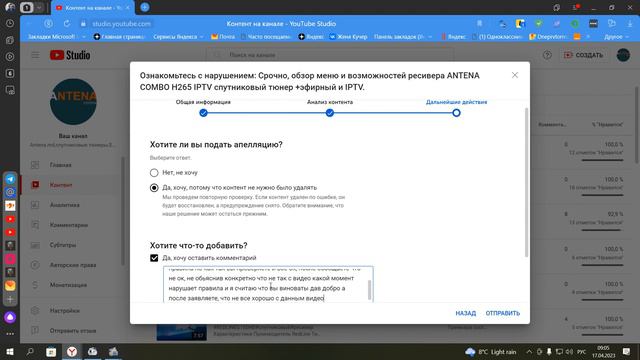Click the comment text area scrollbar
The image size is (640, 360).
click(x=370, y=290)
